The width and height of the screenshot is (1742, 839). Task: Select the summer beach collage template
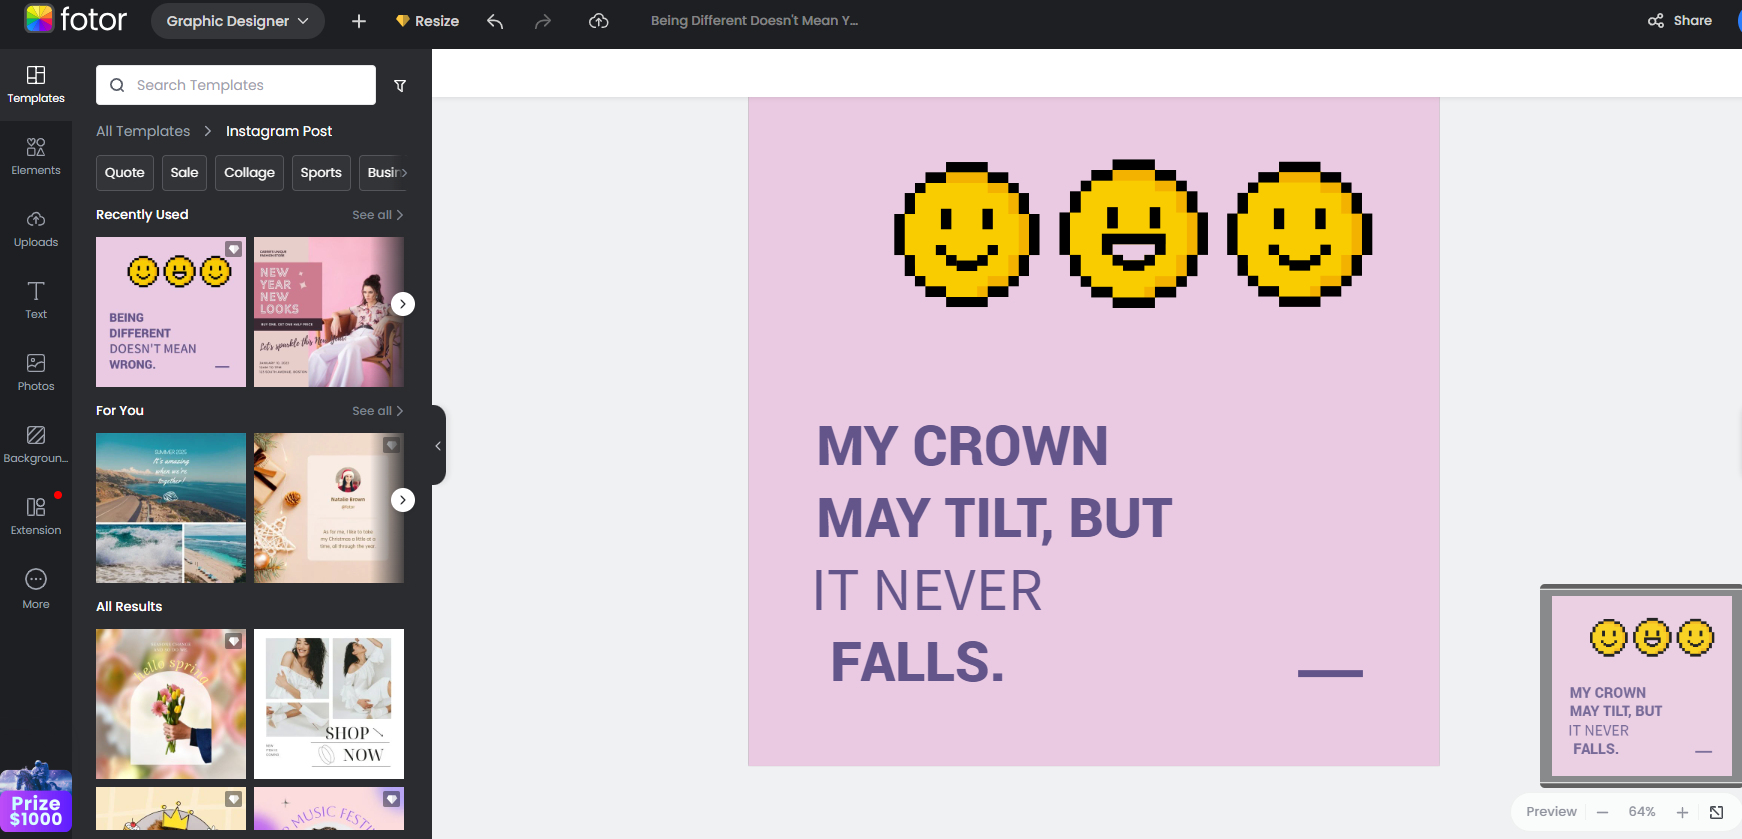click(x=171, y=508)
